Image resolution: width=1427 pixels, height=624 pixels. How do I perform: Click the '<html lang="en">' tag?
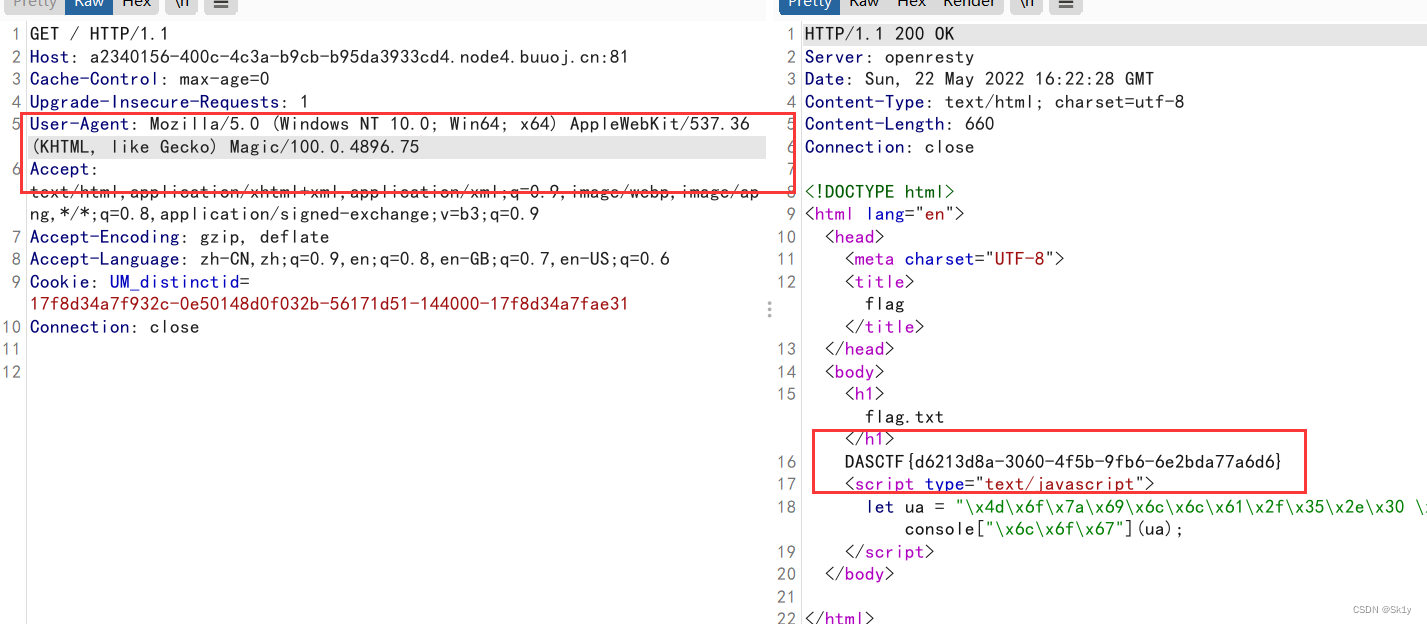pyautogui.click(x=884, y=214)
